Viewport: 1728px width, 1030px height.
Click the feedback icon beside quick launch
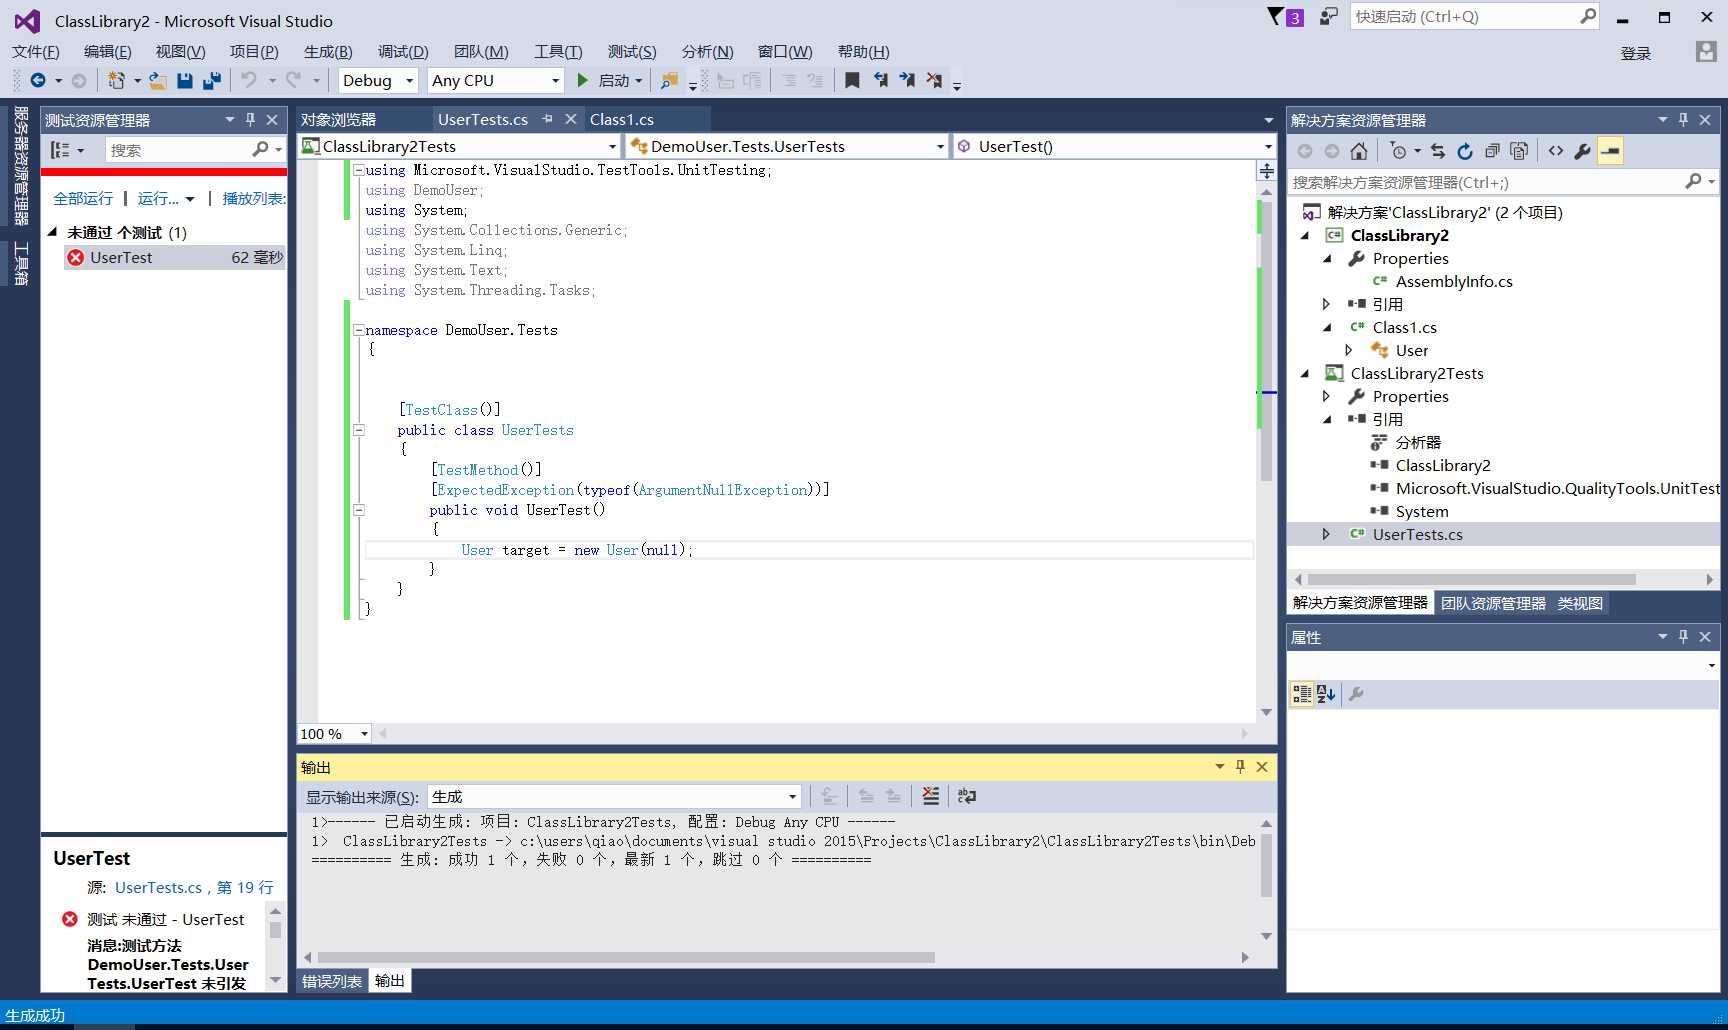point(1328,17)
